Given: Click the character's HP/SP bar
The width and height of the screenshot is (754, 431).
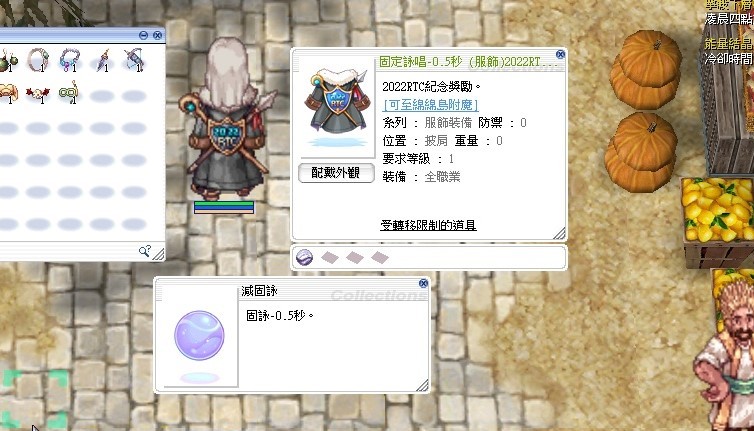Looking at the screenshot, I should 224,207.
